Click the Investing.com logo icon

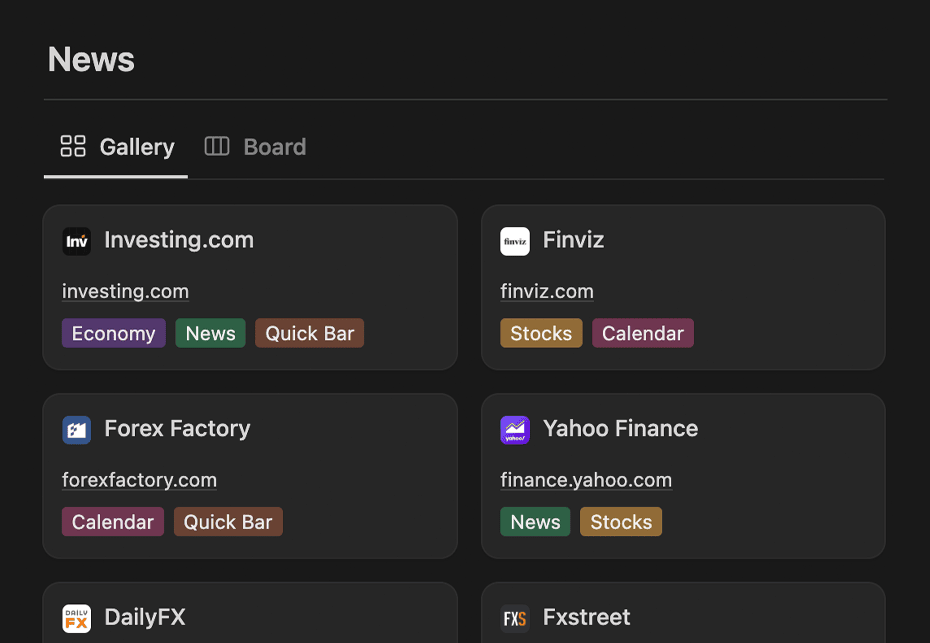[x=77, y=241]
